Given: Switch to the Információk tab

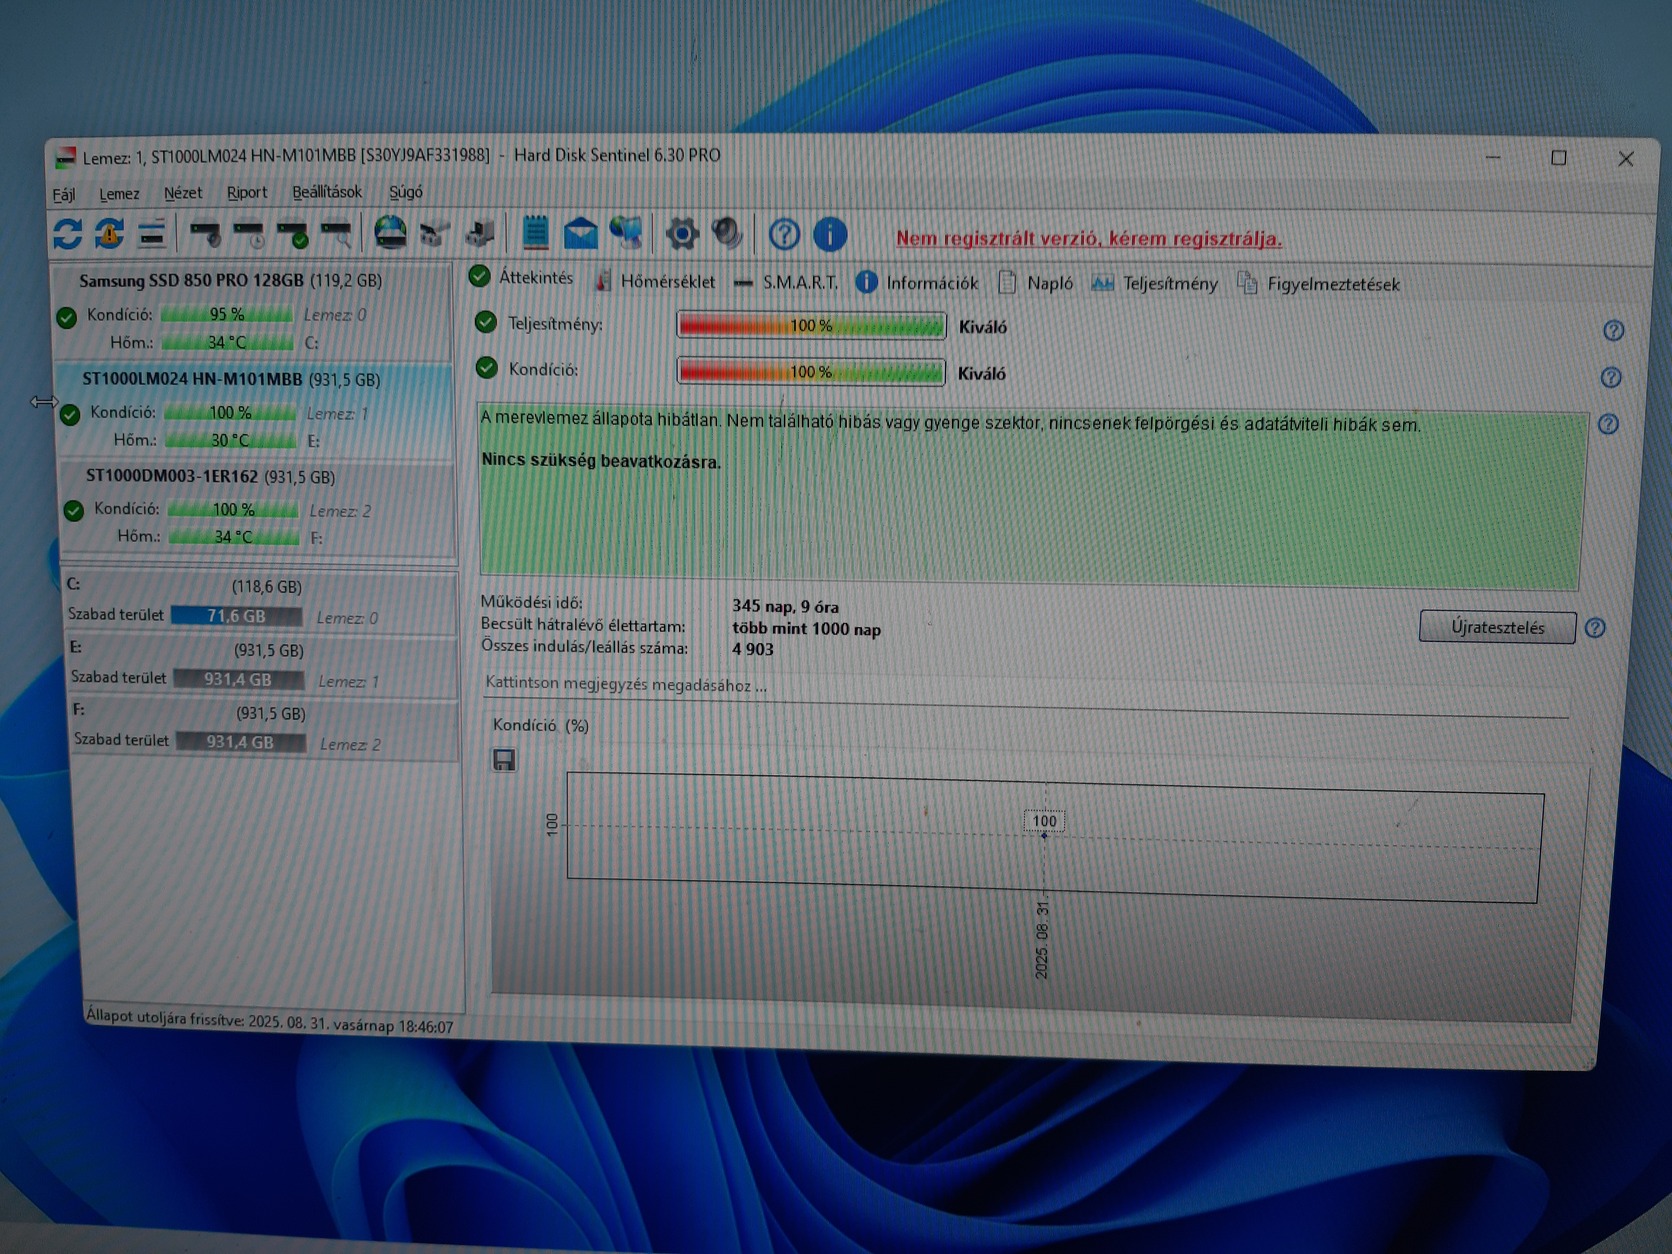Looking at the screenshot, I should pos(917,283).
